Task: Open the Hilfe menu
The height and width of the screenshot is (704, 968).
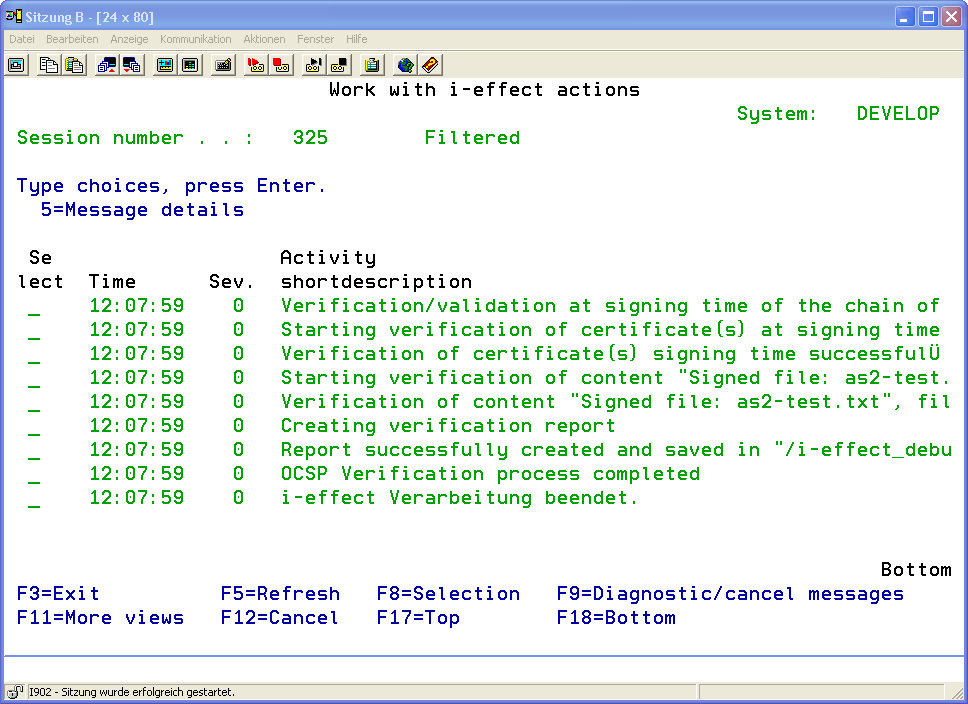Action: pos(356,39)
